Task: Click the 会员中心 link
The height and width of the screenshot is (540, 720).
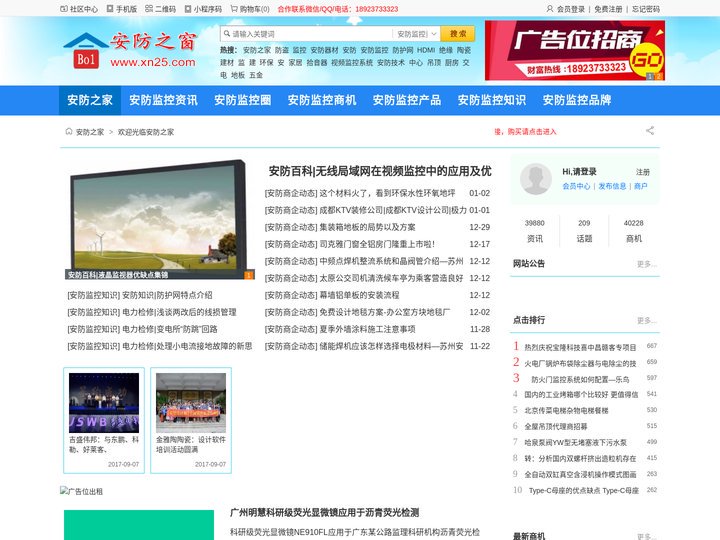Action: [576, 186]
